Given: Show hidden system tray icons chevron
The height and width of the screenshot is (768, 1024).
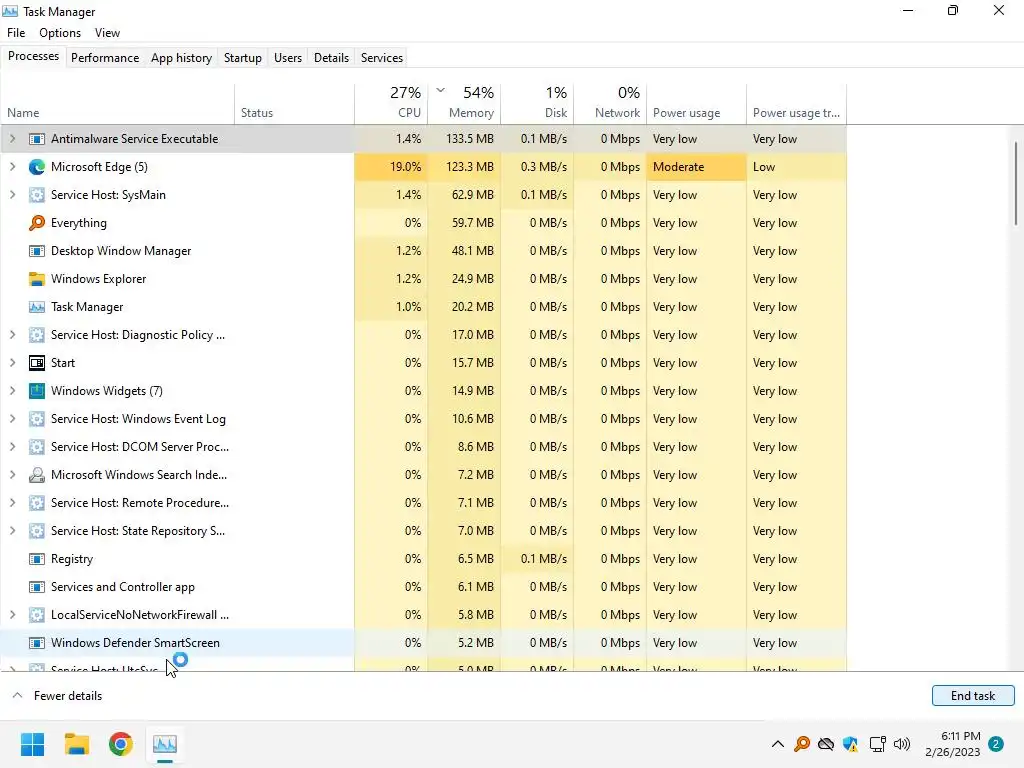Looking at the screenshot, I should pyautogui.click(x=777, y=744).
